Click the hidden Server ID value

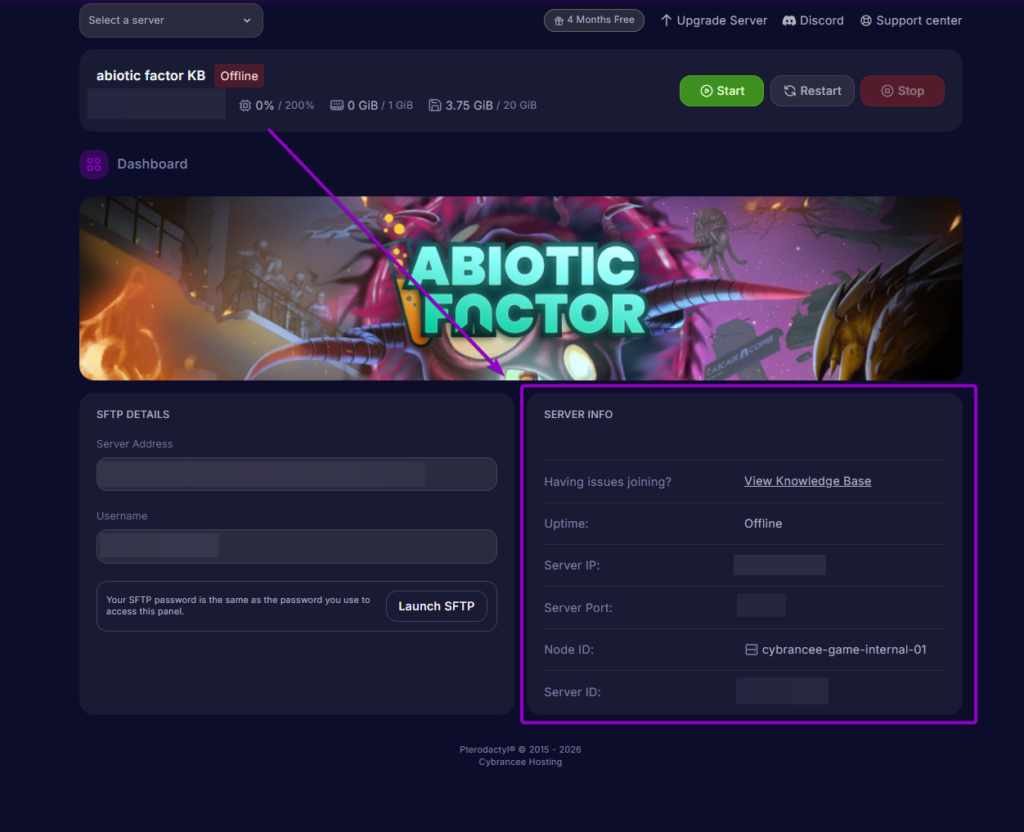(x=782, y=691)
